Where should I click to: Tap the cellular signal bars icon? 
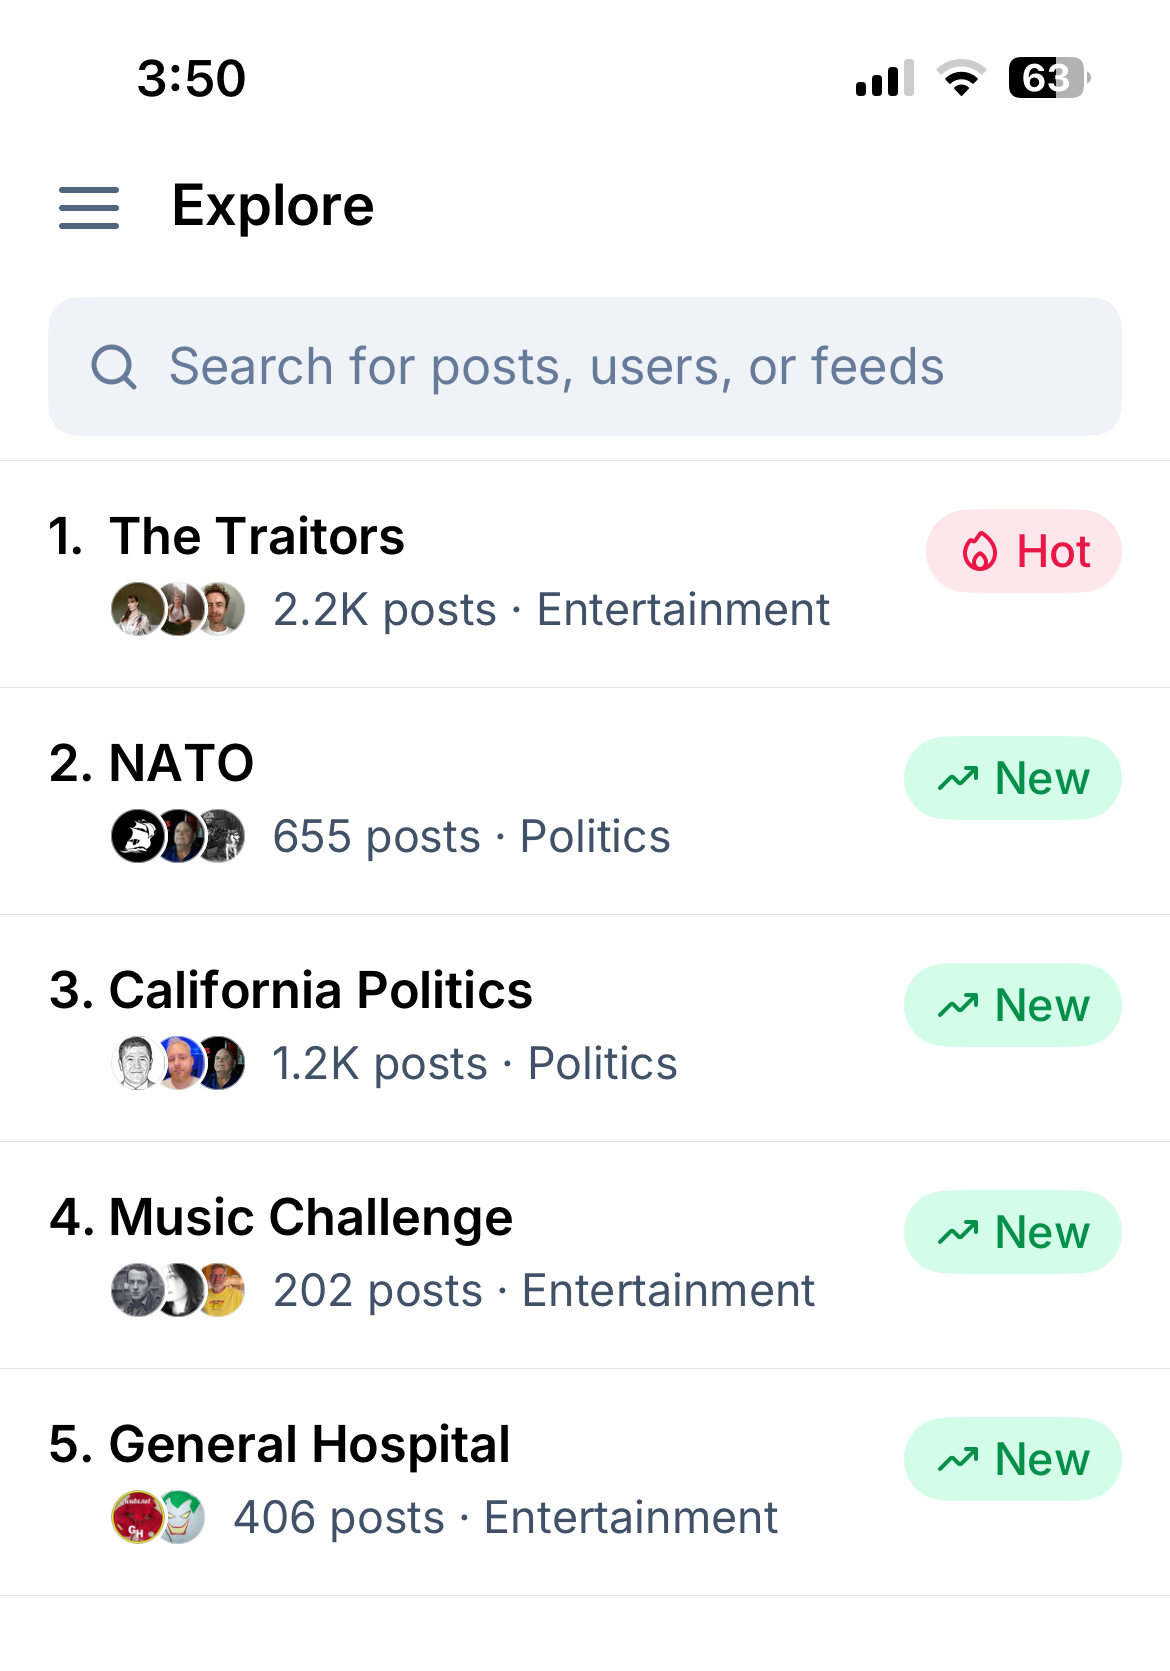click(x=884, y=78)
